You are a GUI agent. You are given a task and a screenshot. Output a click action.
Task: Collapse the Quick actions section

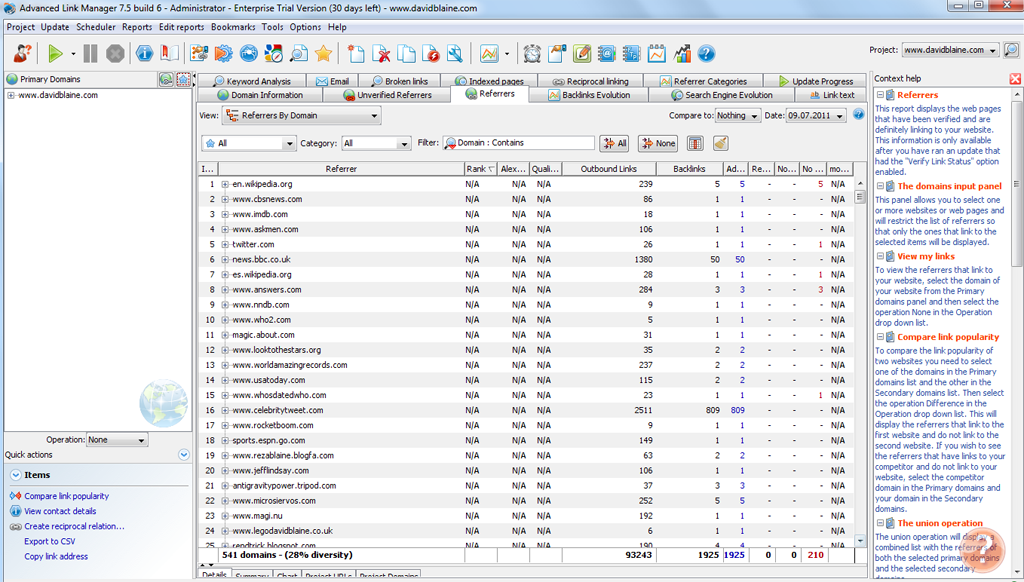[184, 455]
